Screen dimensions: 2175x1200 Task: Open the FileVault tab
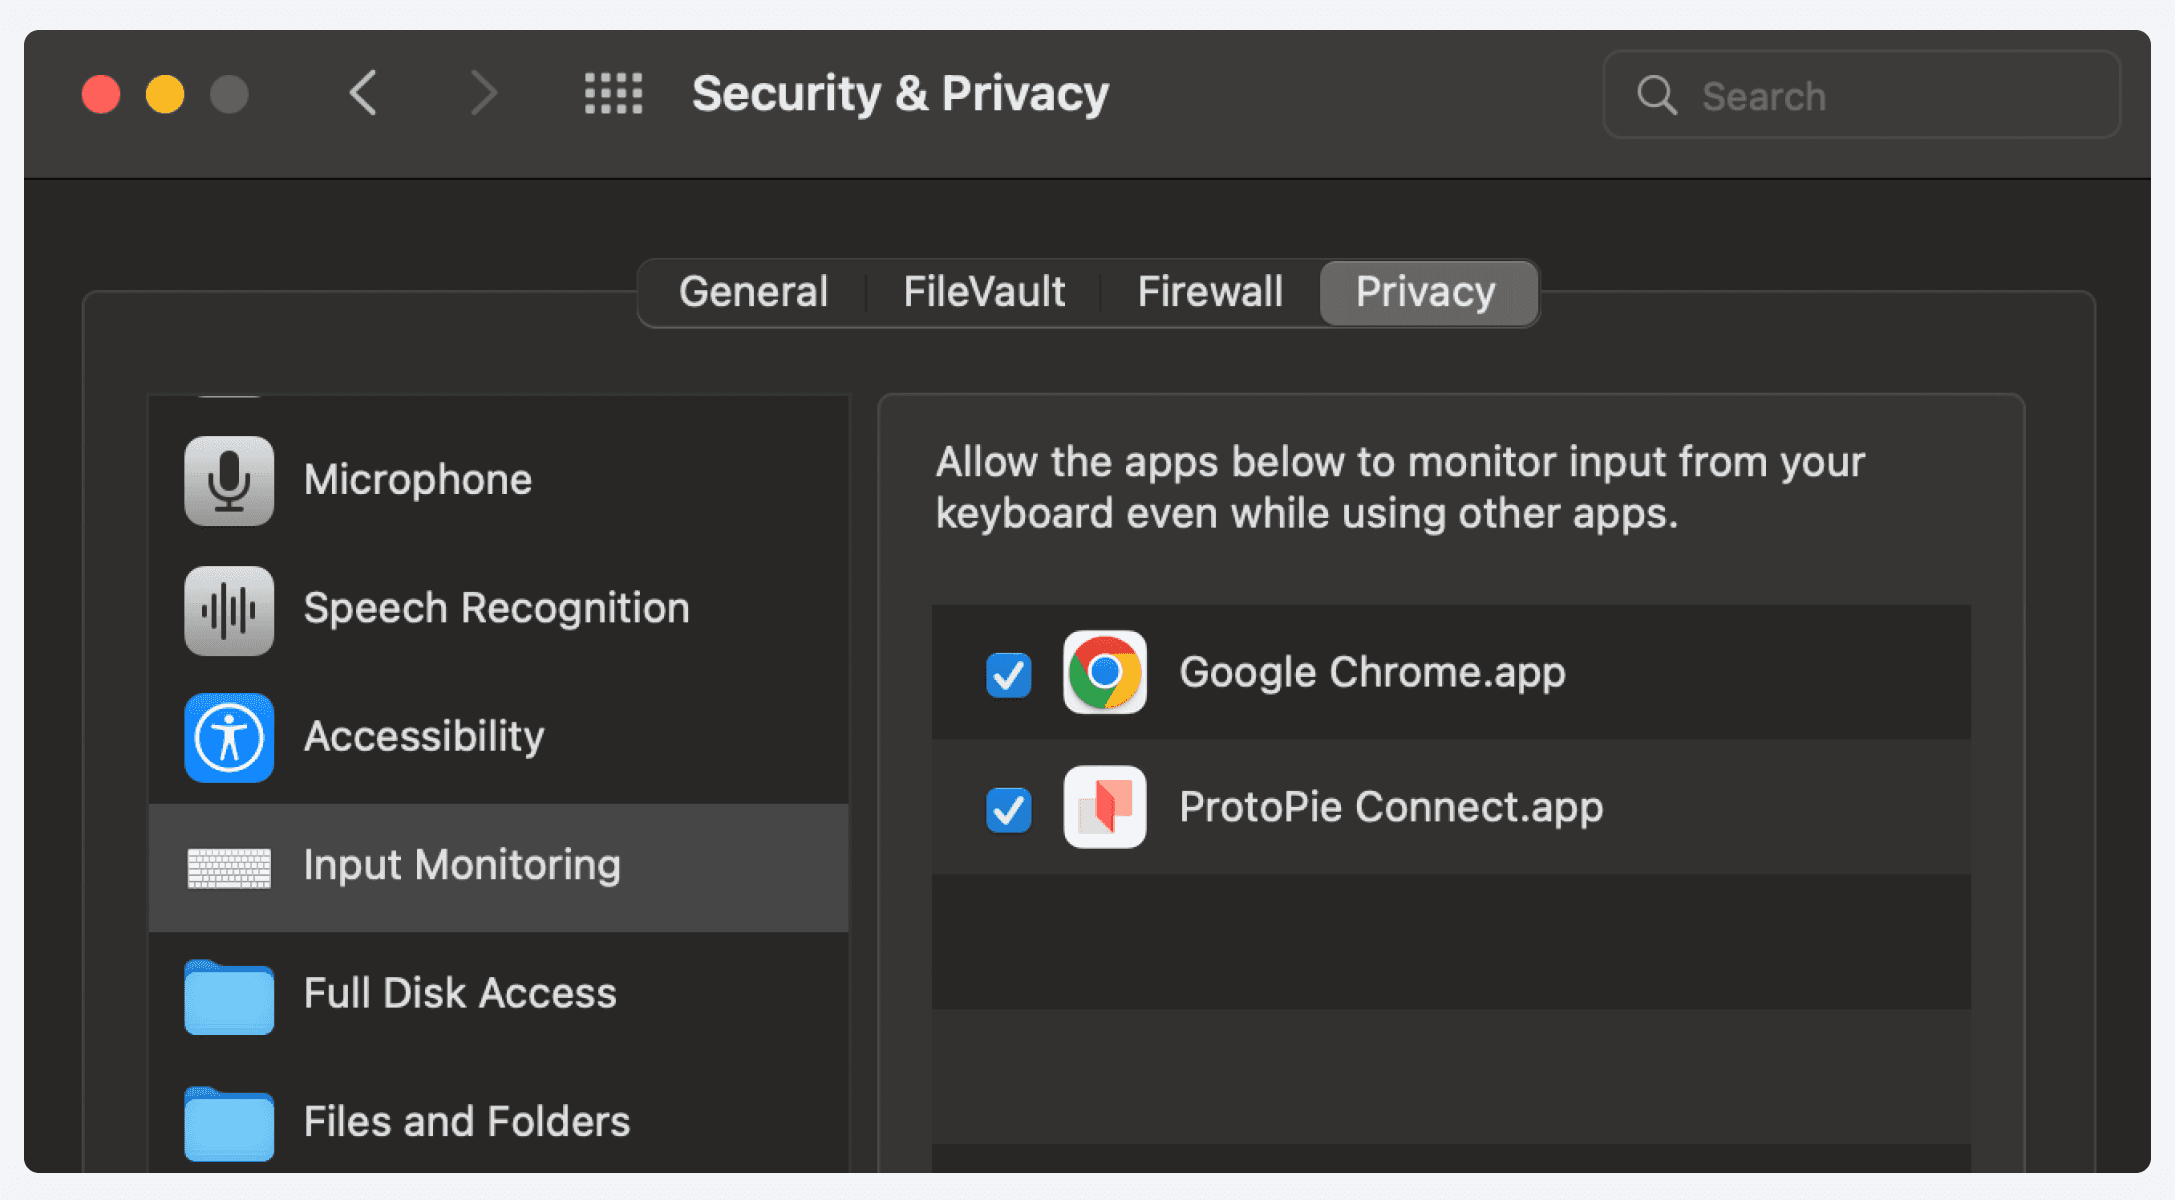(983, 291)
